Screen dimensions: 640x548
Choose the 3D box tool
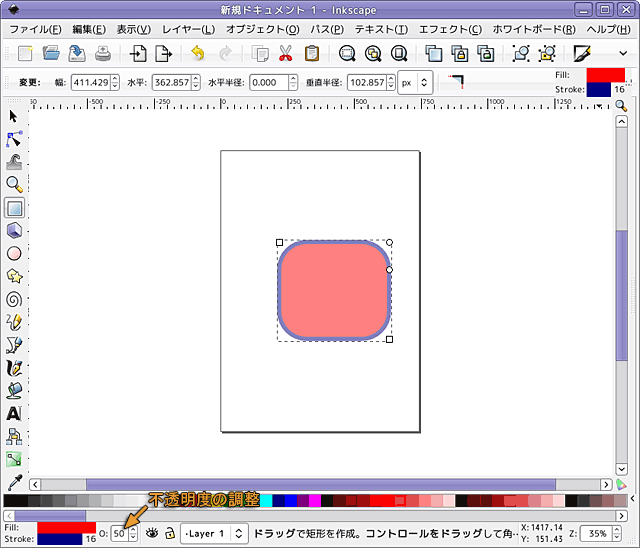(x=14, y=231)
